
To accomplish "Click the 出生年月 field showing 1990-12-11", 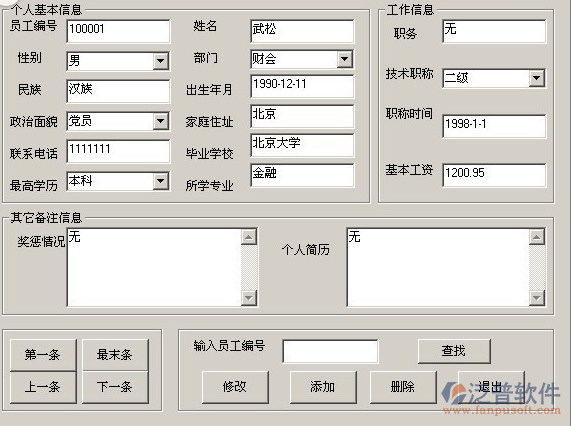I will 302,86.
